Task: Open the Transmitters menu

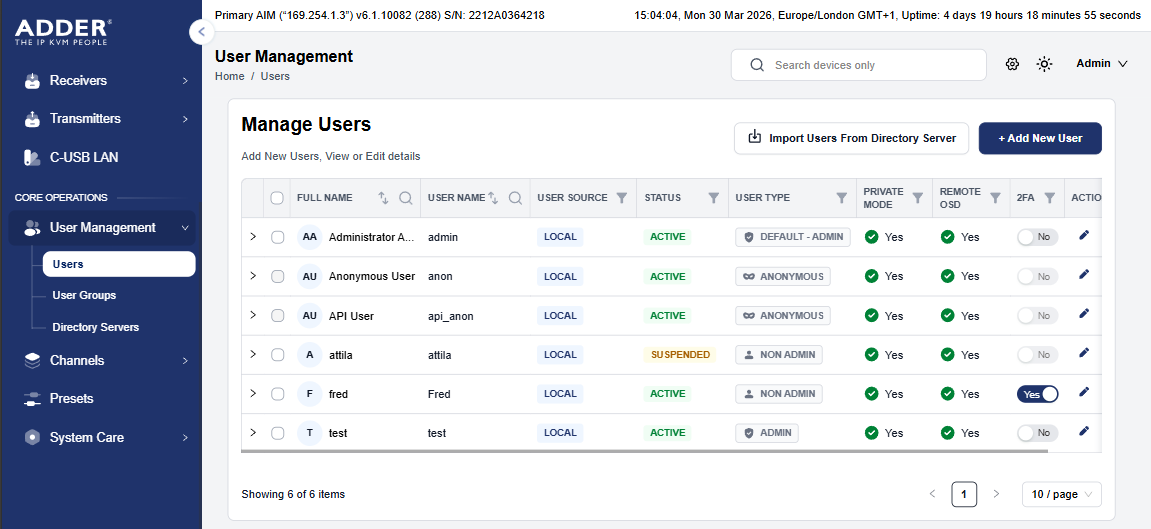Action: (x=102, y=119)
